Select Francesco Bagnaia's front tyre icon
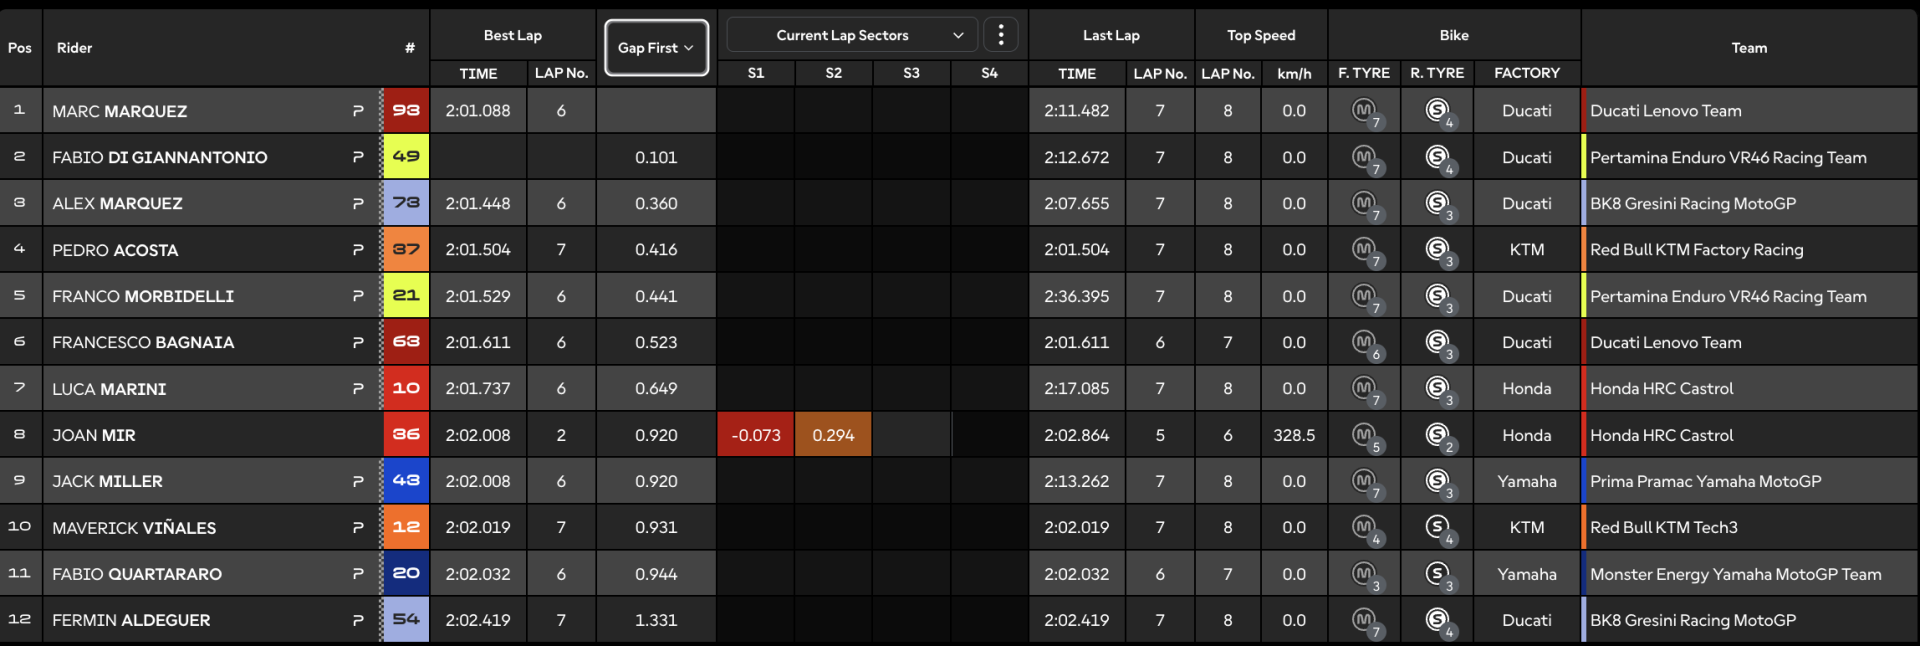The height and width of the screenshot is (646, 1920). click(1366, 343)
